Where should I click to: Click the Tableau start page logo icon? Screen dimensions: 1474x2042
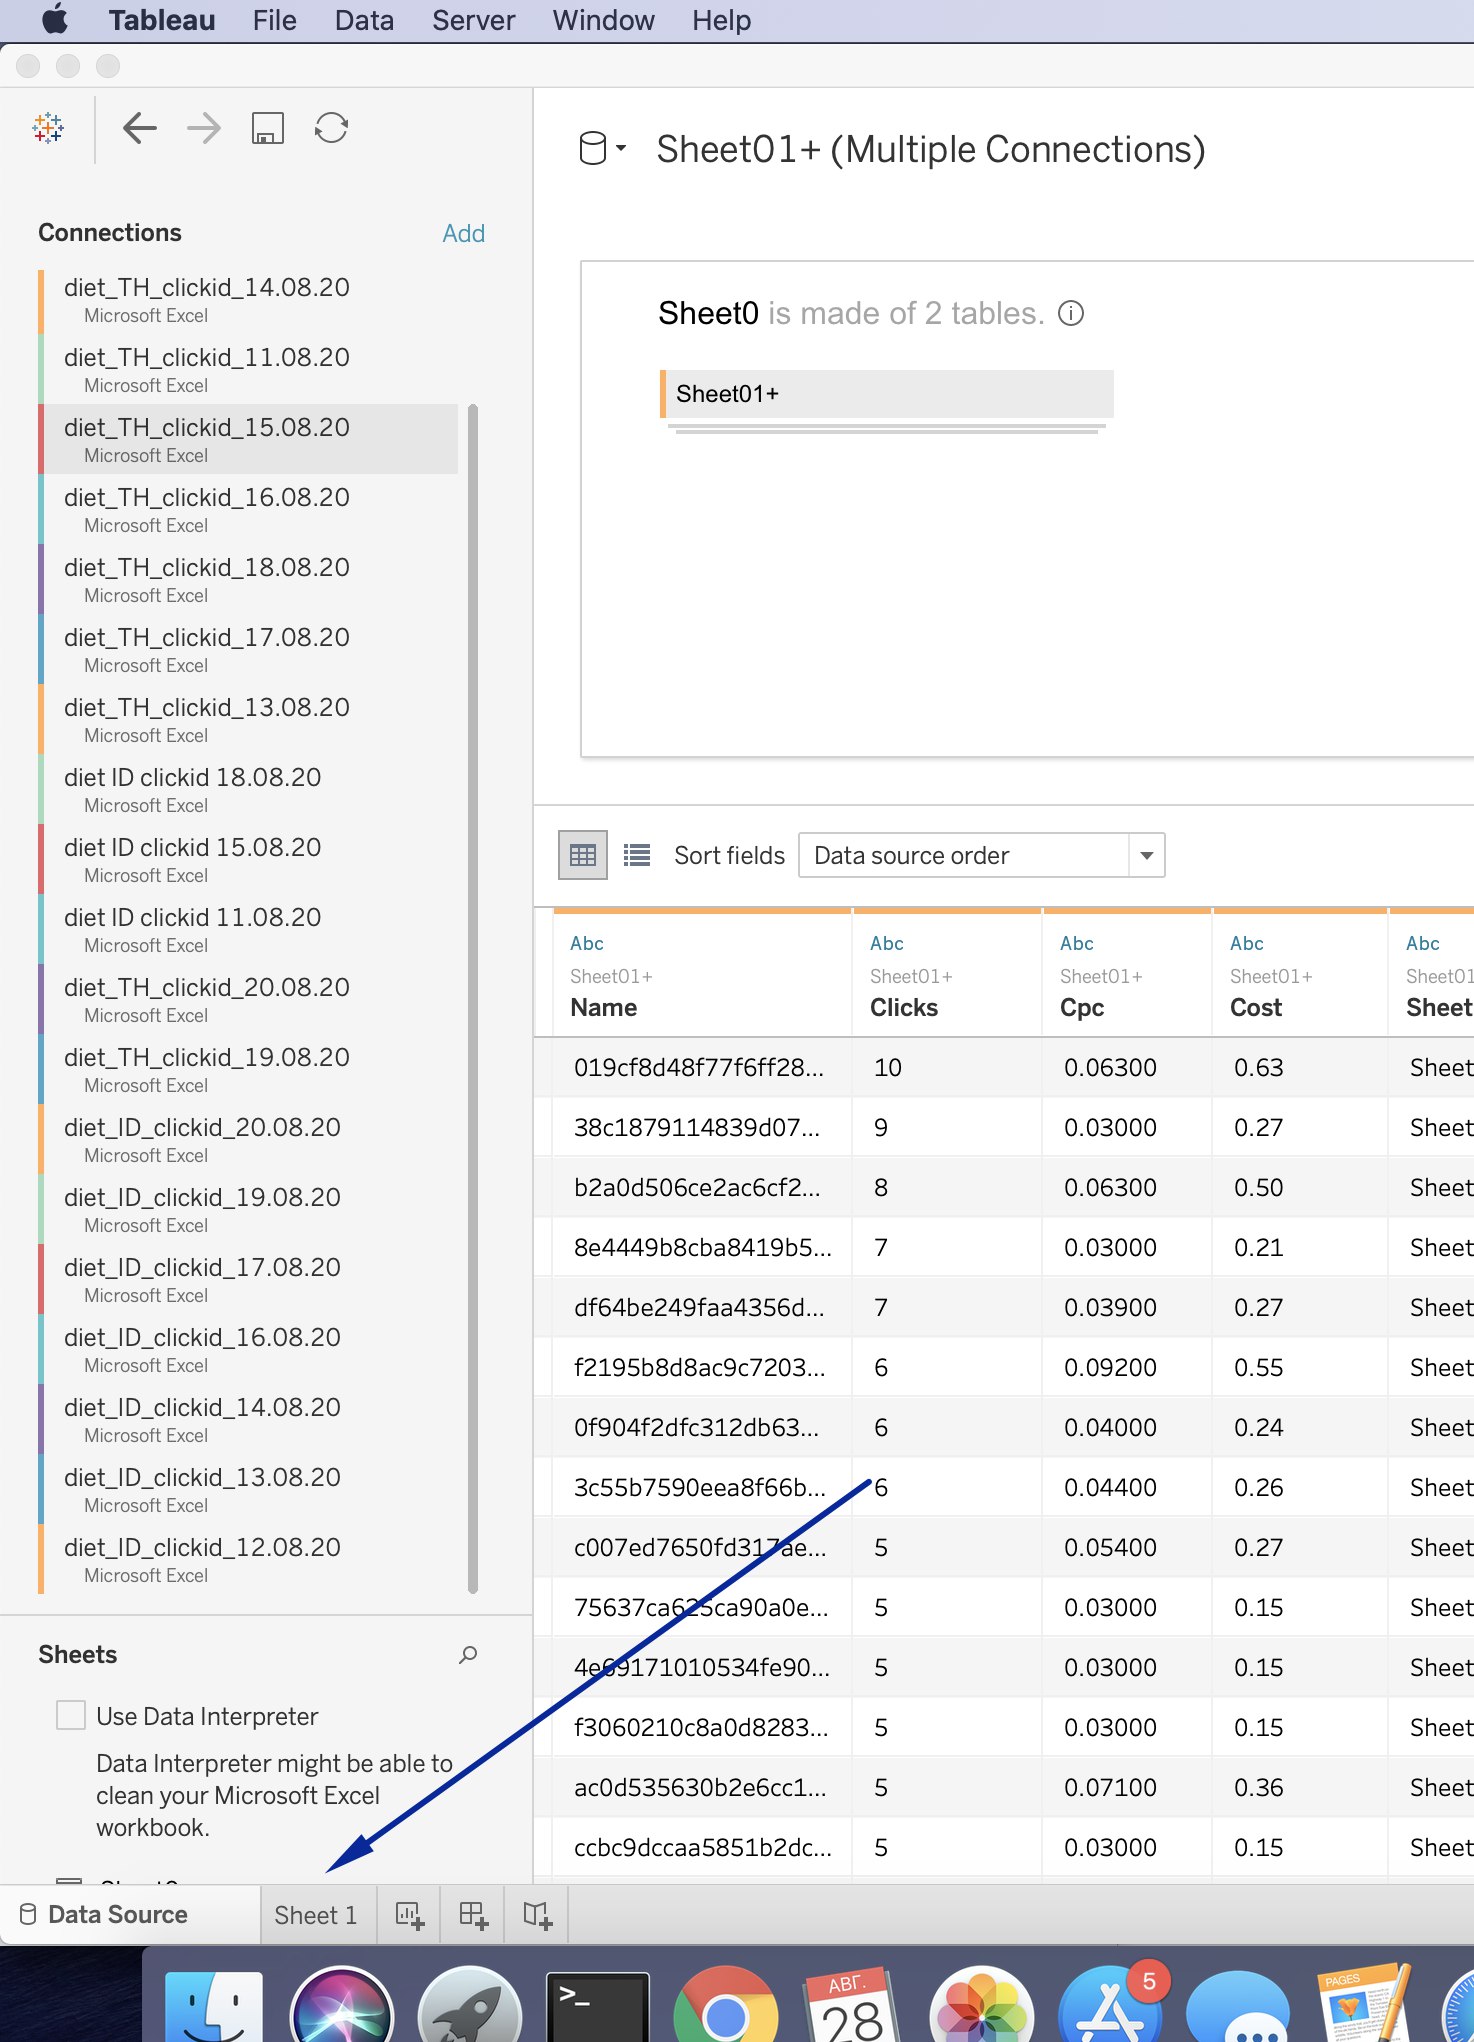(48, 128)
